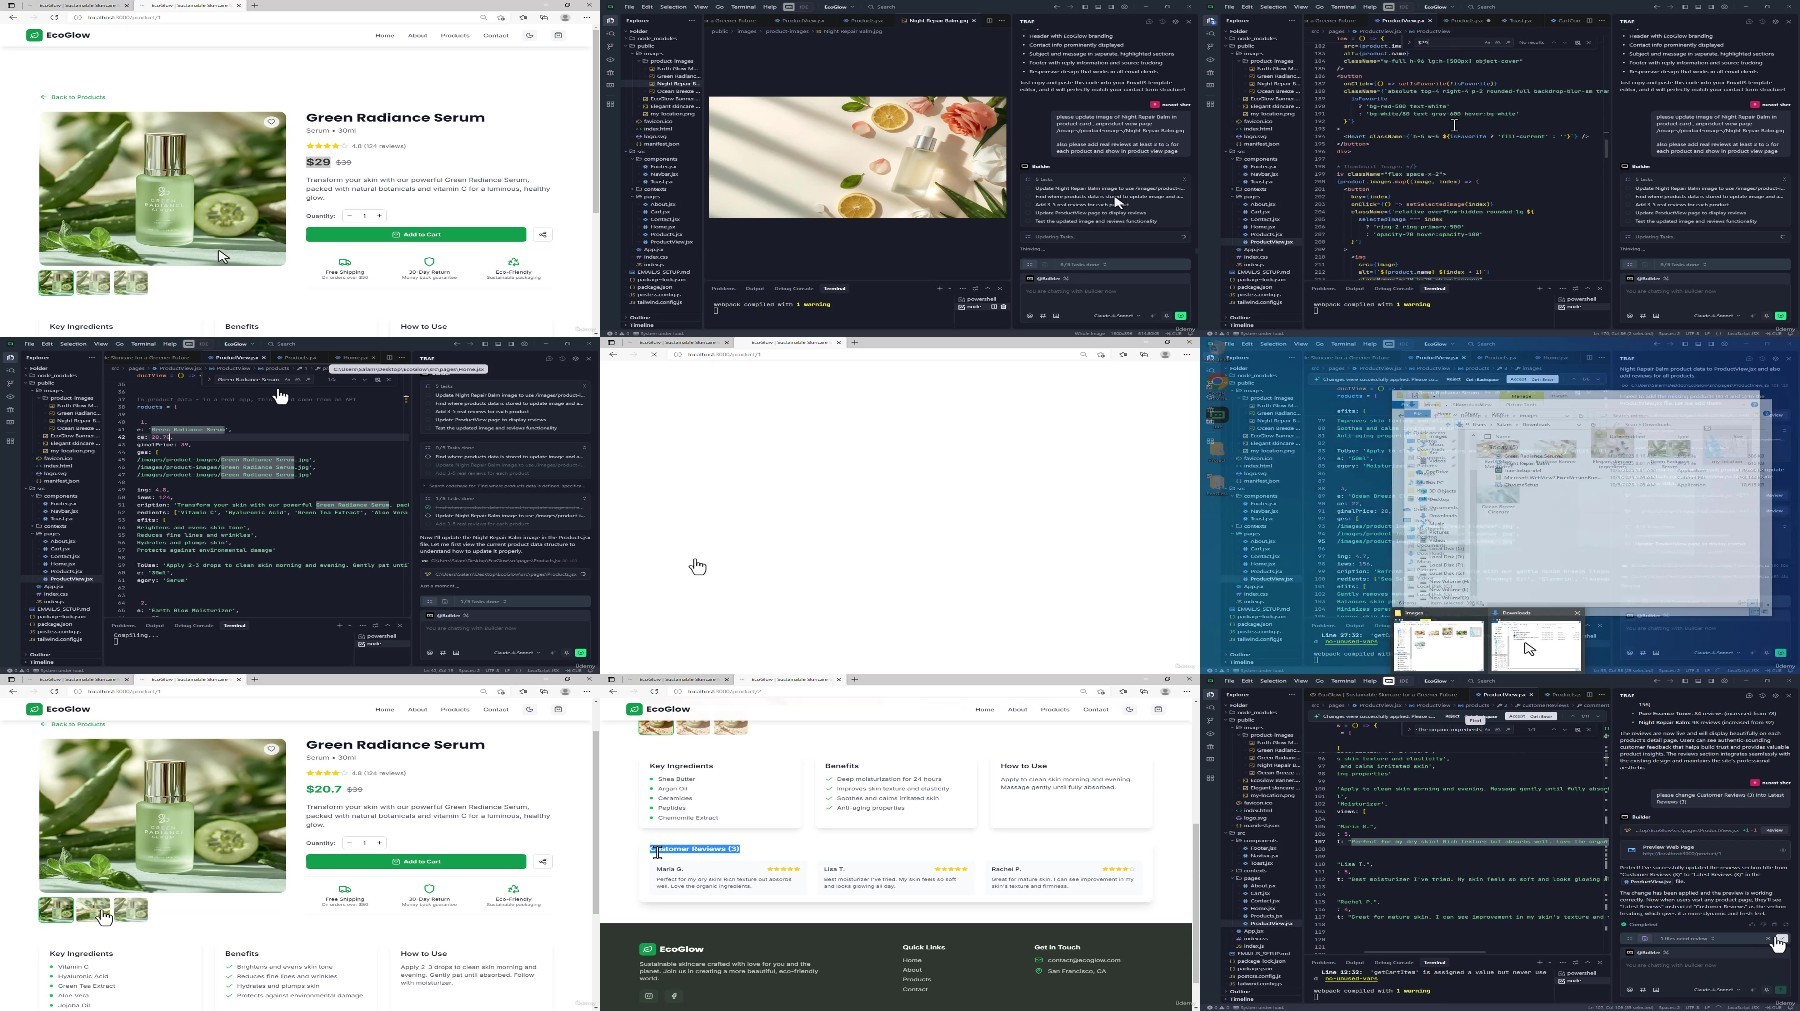Open File menu in the Night Repair Balm preview IDE
Image resolution: width=1800 pixels, height=1011 pixels.
click(x=630, y=7)
